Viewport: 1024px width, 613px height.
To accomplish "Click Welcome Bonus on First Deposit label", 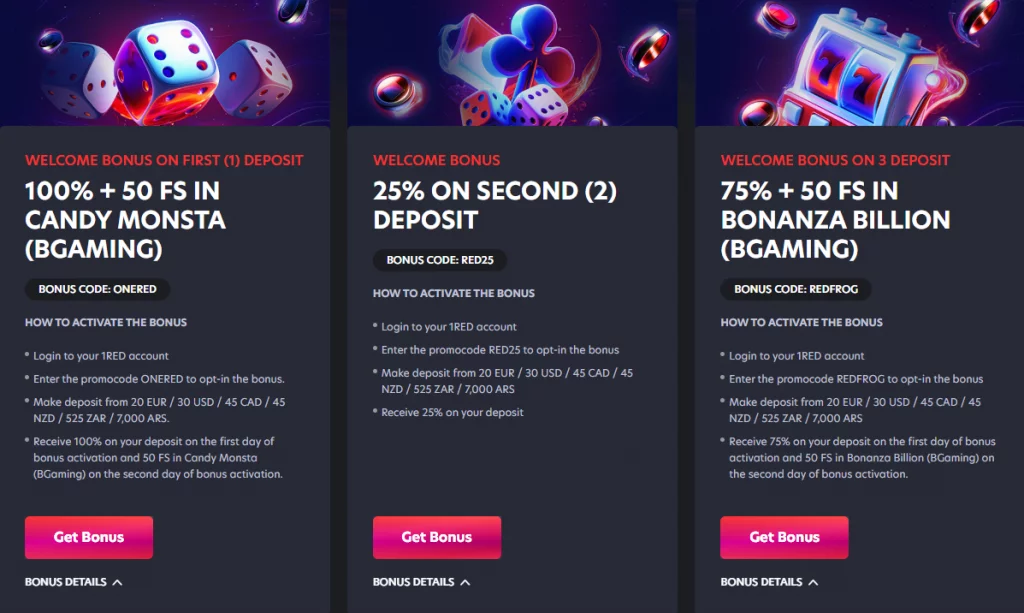I will click(x=164, y=160).
